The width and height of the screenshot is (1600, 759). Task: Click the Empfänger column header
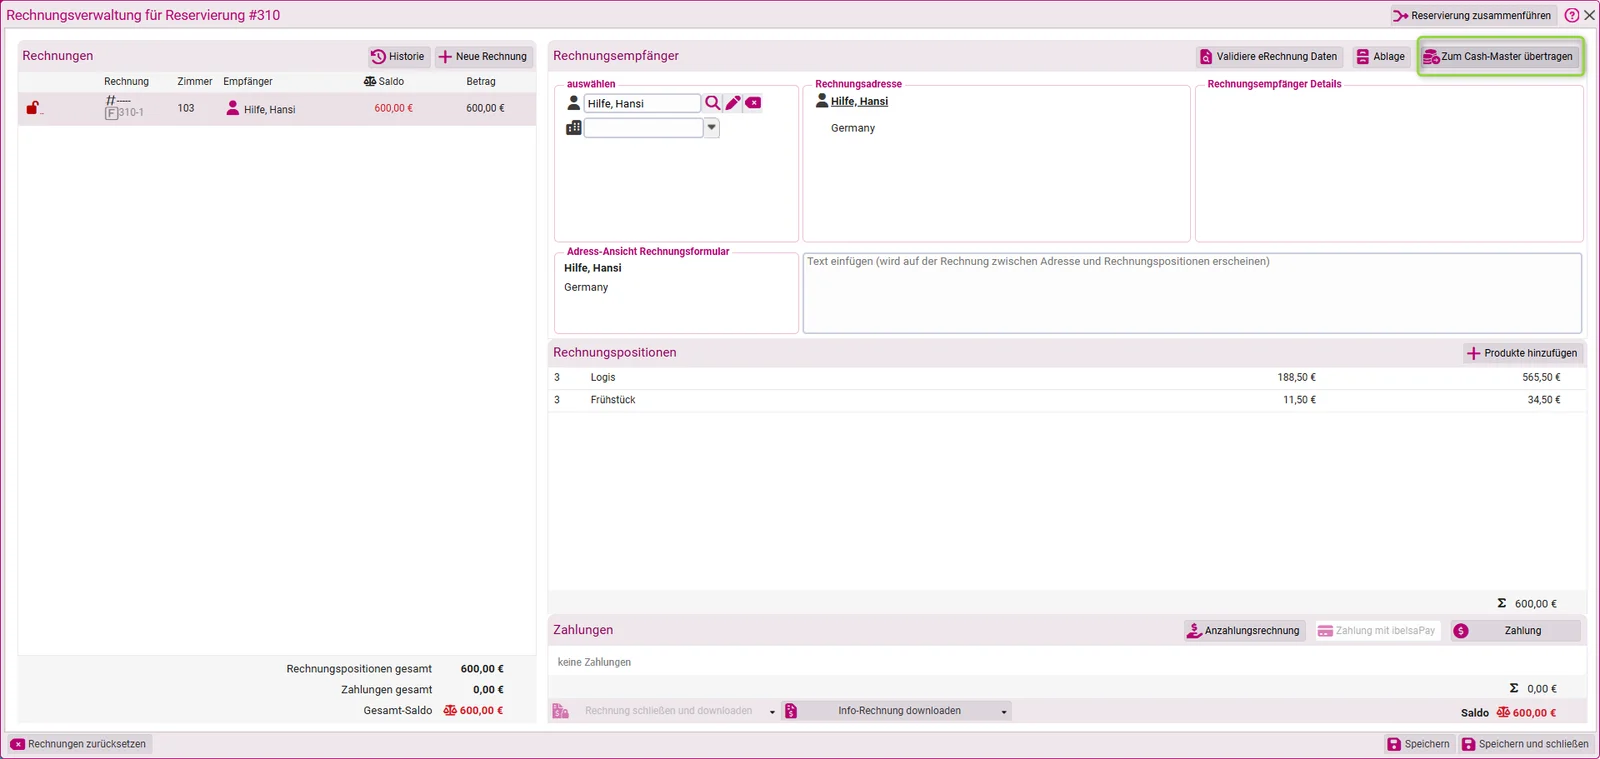[248, 82]
